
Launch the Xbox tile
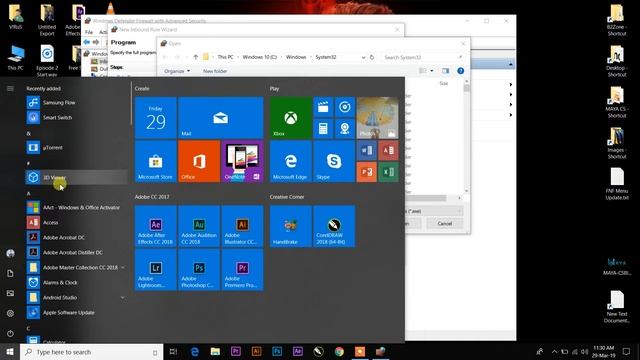[291, 118]
